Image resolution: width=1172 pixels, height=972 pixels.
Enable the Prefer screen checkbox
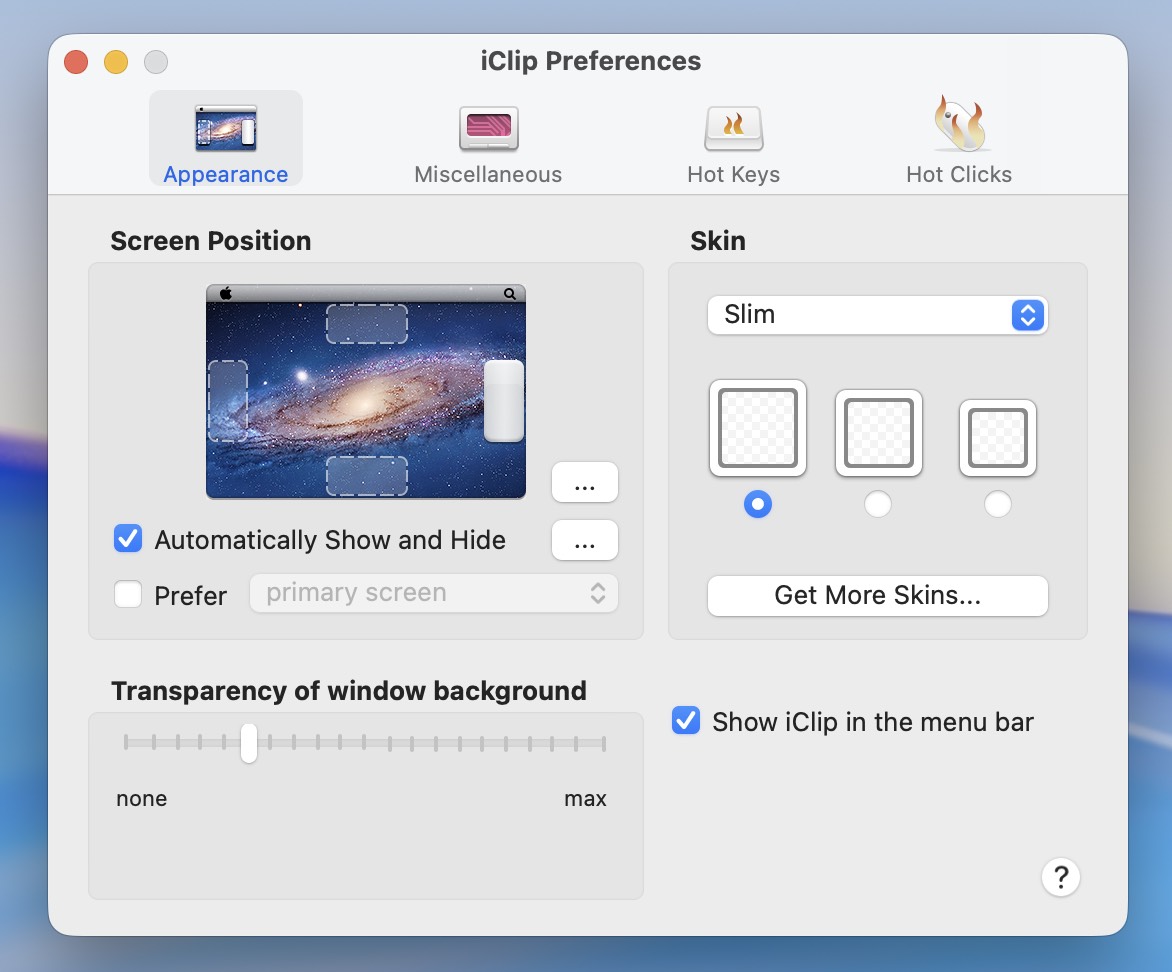(128, 595)
